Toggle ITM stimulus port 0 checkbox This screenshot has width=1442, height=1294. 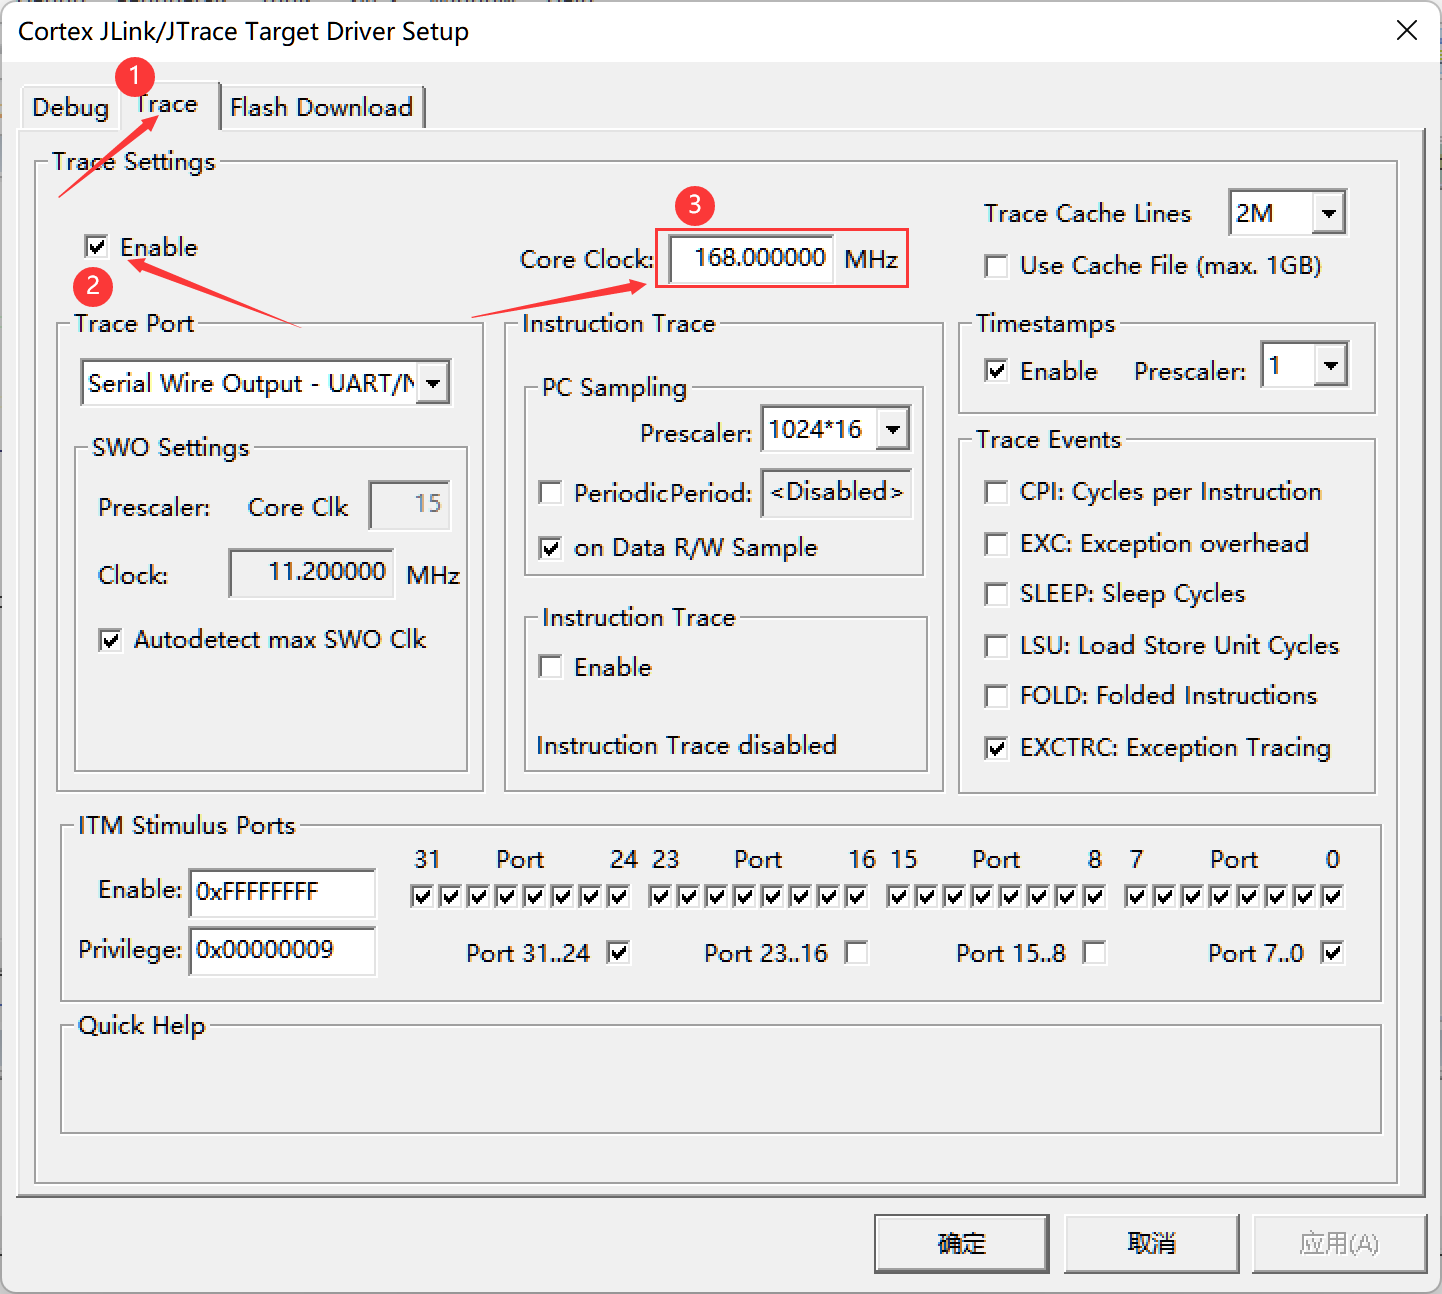tap(1333, 896)
